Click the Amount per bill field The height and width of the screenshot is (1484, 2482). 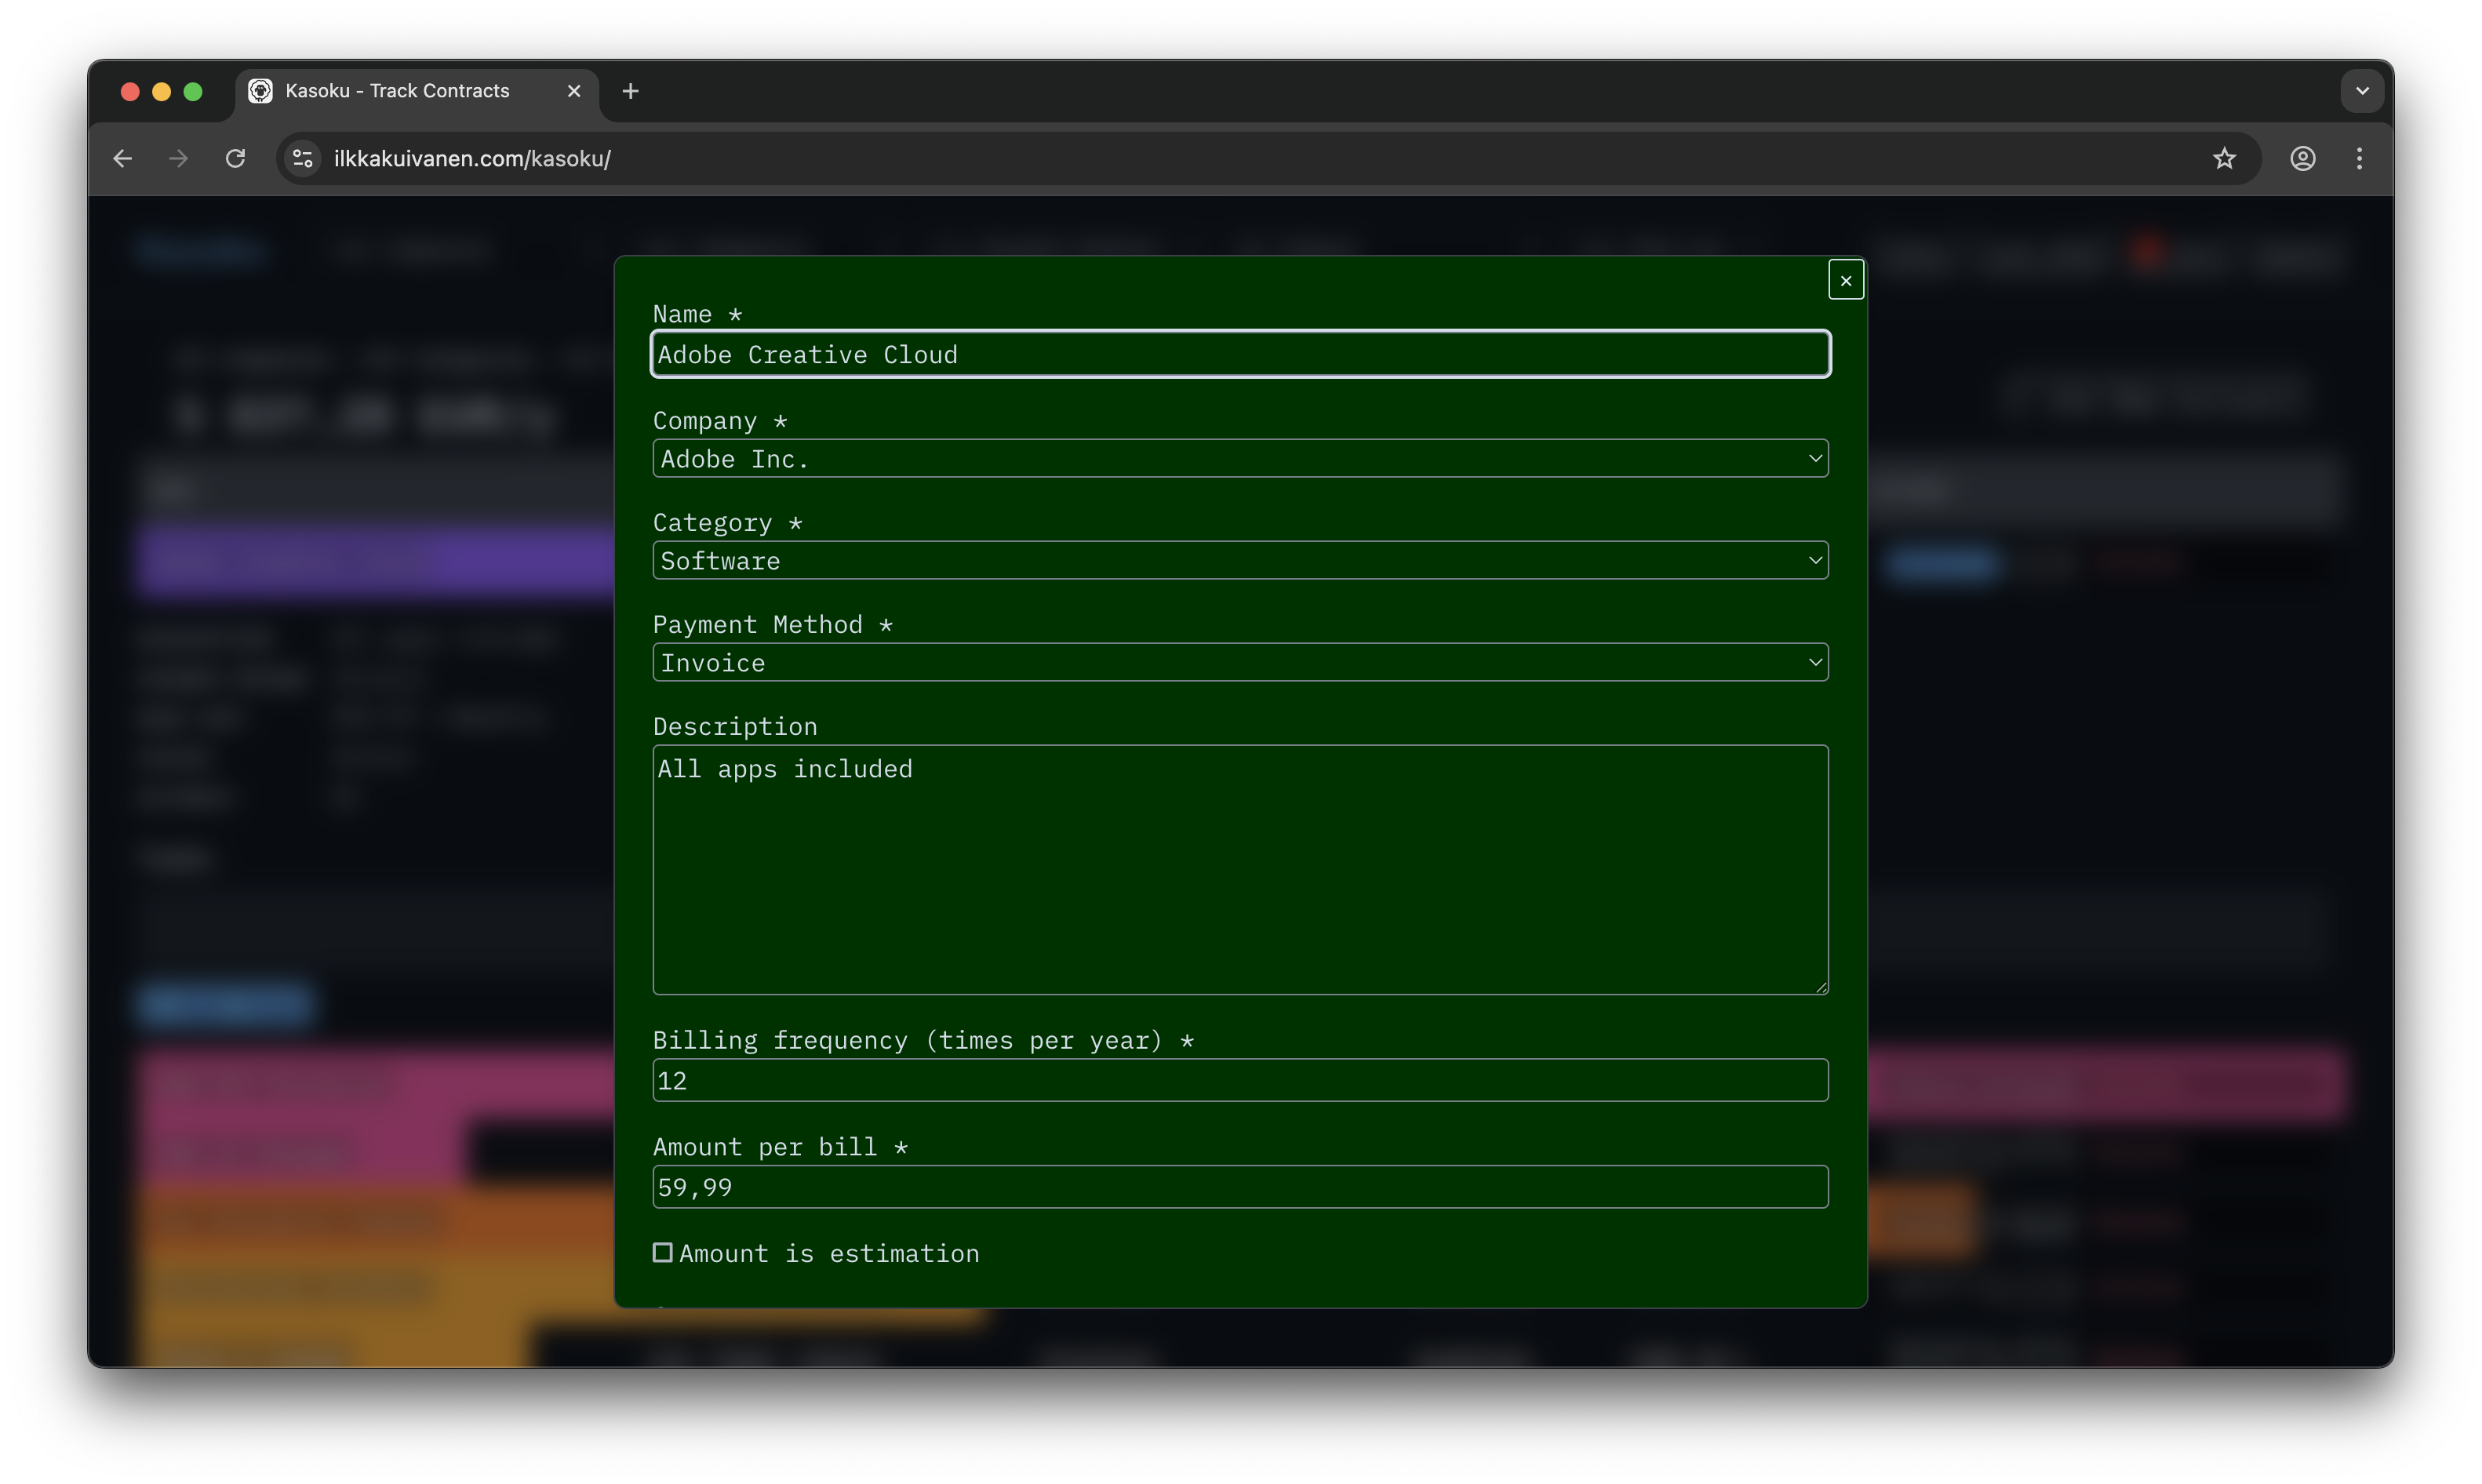(1240, 1188)
